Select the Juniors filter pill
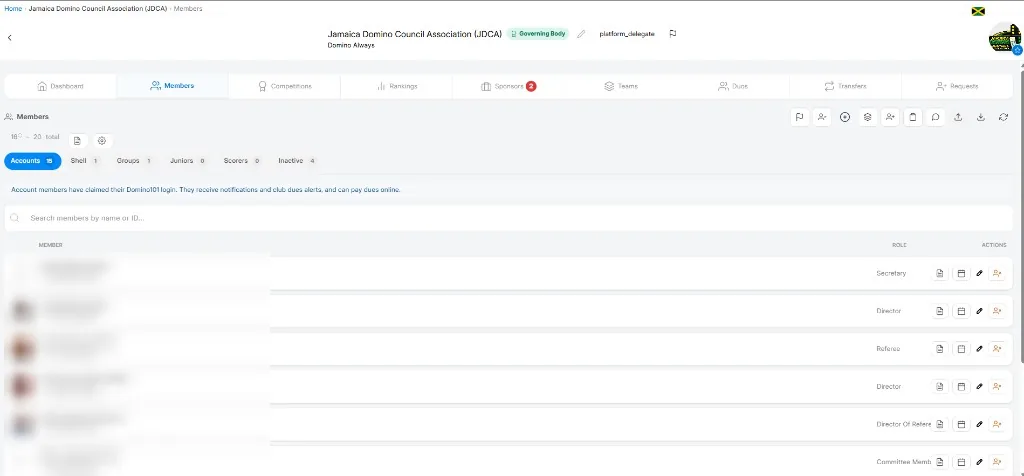Image resolution: width=1024 pixels, height=476 pixels. pos(187,161)
